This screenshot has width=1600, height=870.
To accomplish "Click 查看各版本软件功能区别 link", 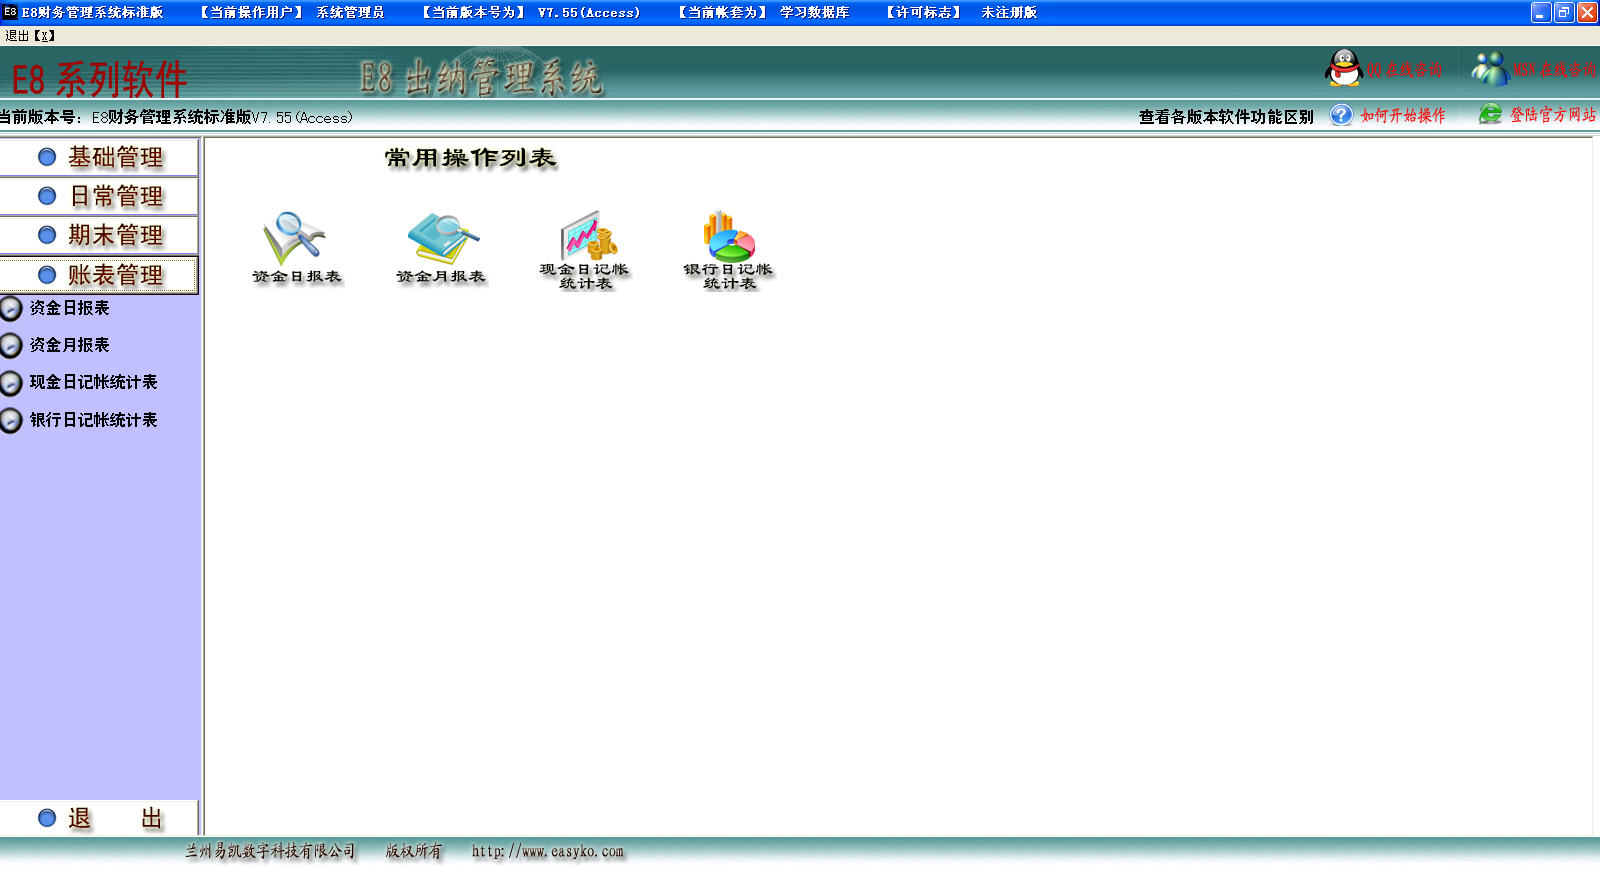I will click(1226, 117).
